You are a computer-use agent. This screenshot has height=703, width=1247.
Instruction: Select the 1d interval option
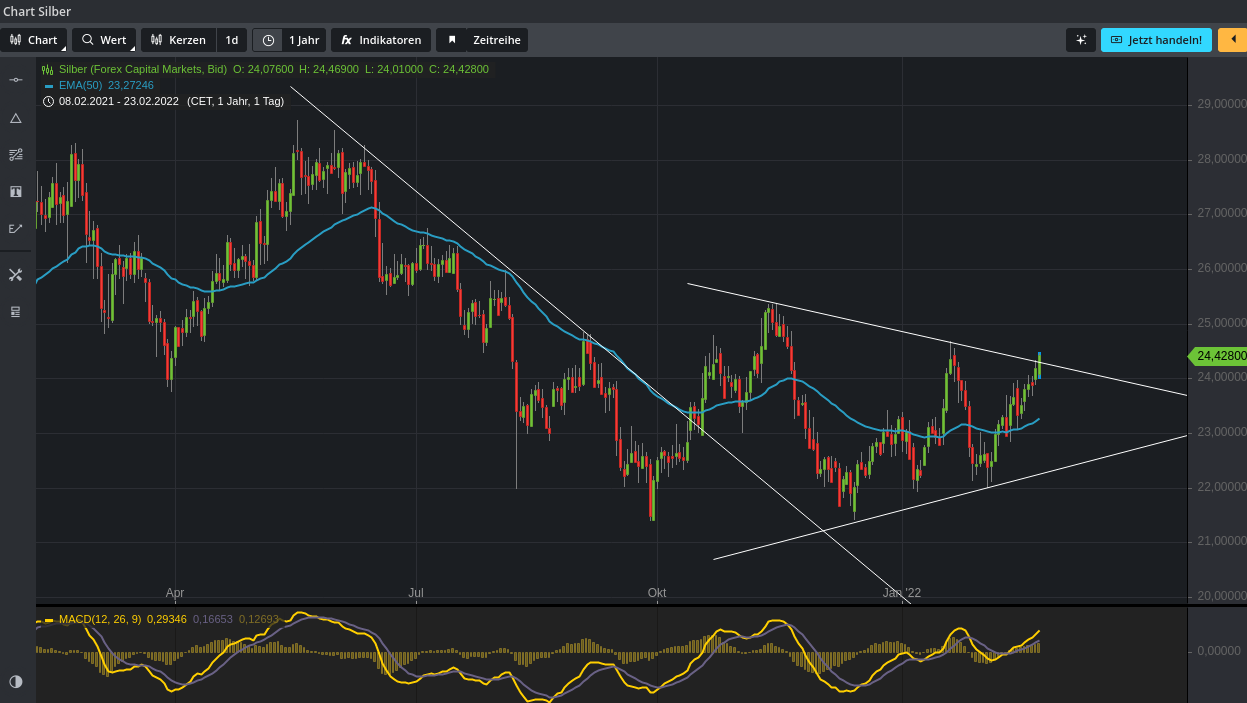pos(232,40)
